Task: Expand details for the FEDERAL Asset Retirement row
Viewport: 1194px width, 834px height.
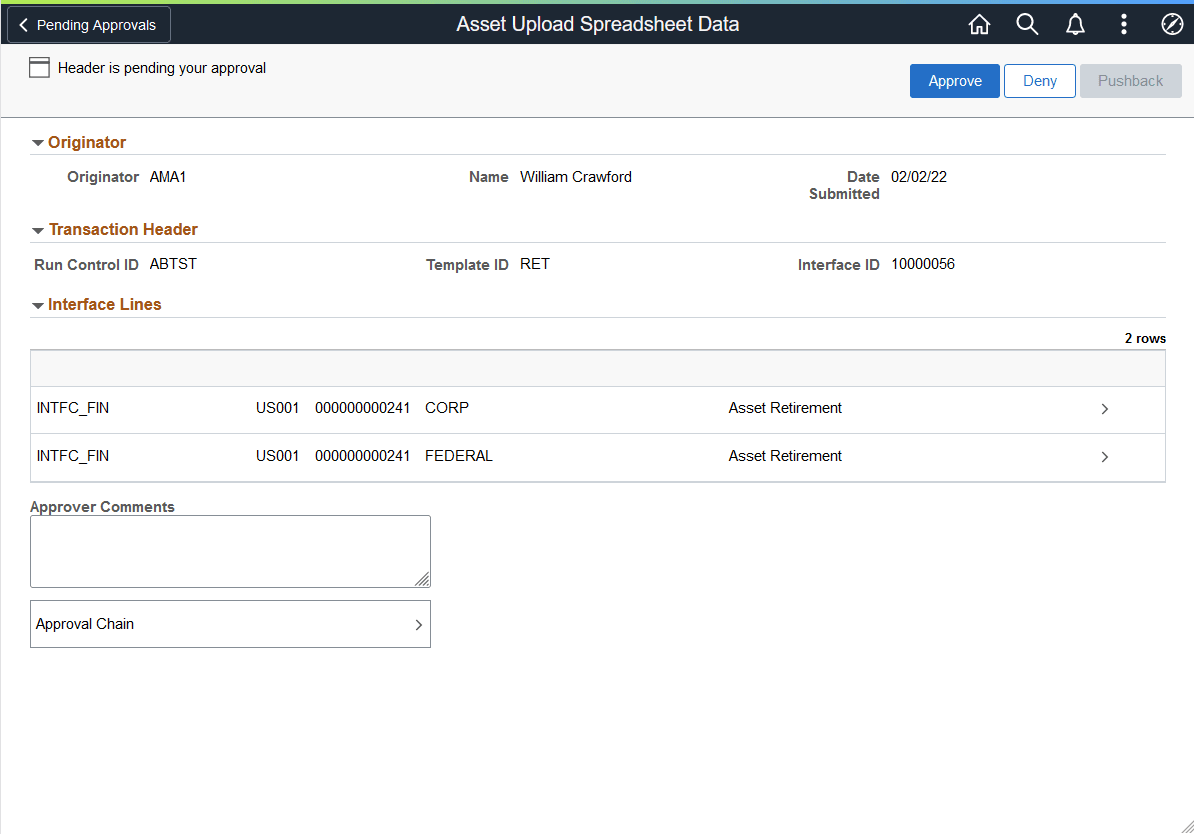Action: [x=1105, y=457]
